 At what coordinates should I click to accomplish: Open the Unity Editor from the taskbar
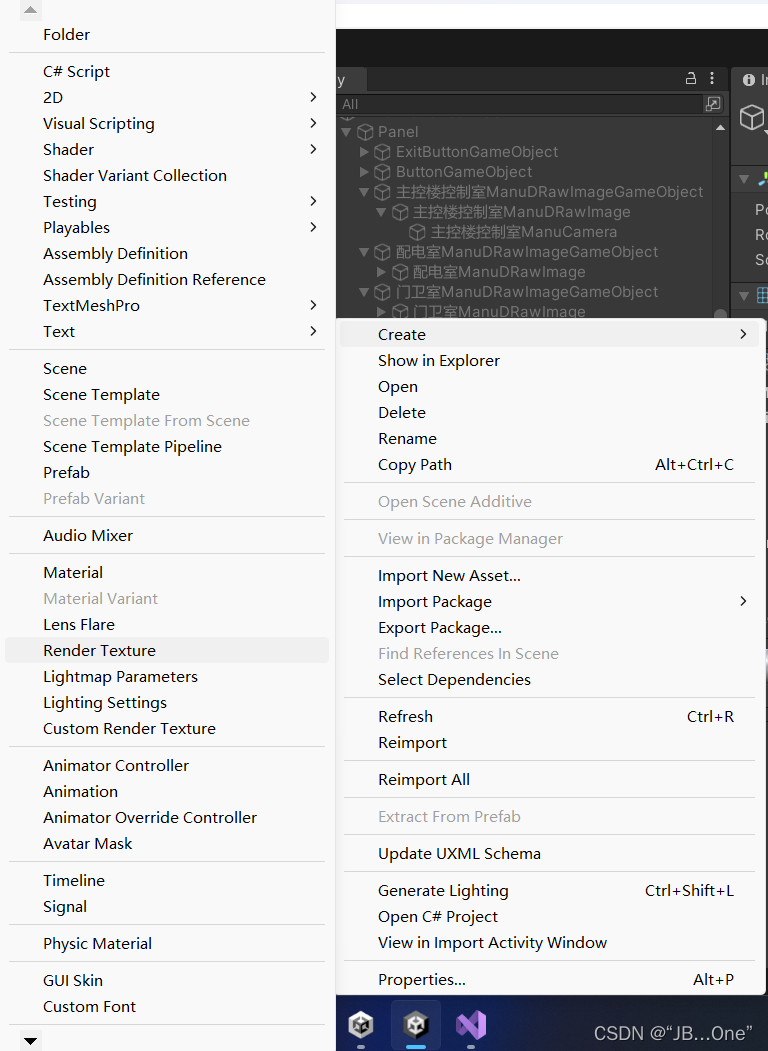tap(415, 1025)
